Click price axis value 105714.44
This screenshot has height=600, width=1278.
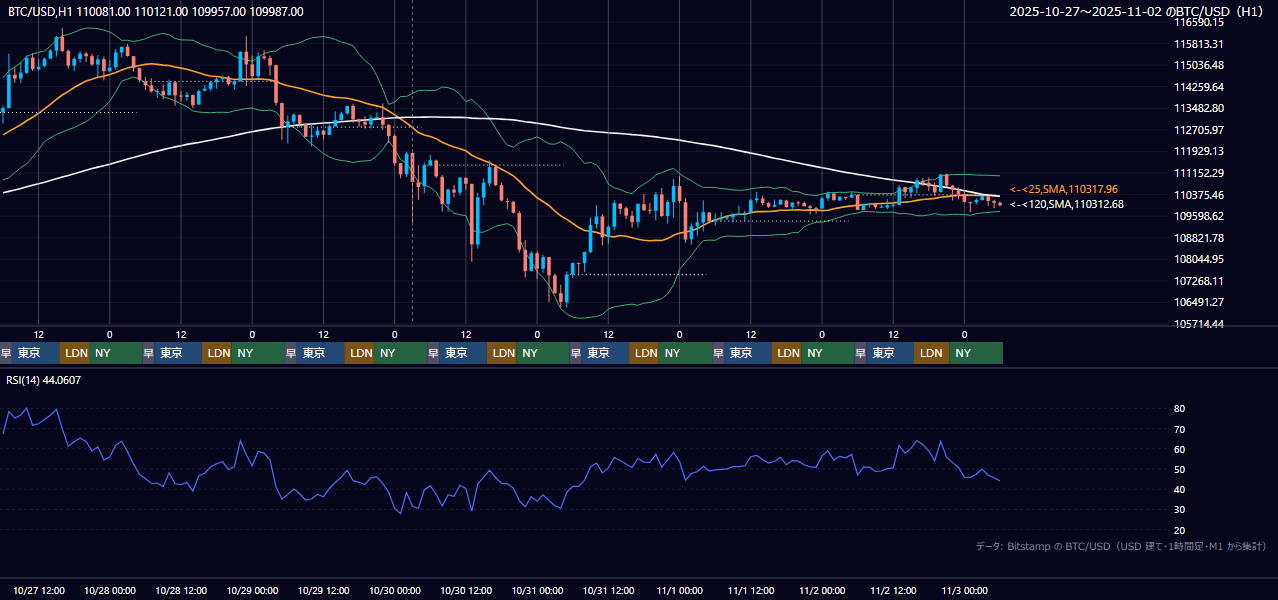[x=1198, y=324]
